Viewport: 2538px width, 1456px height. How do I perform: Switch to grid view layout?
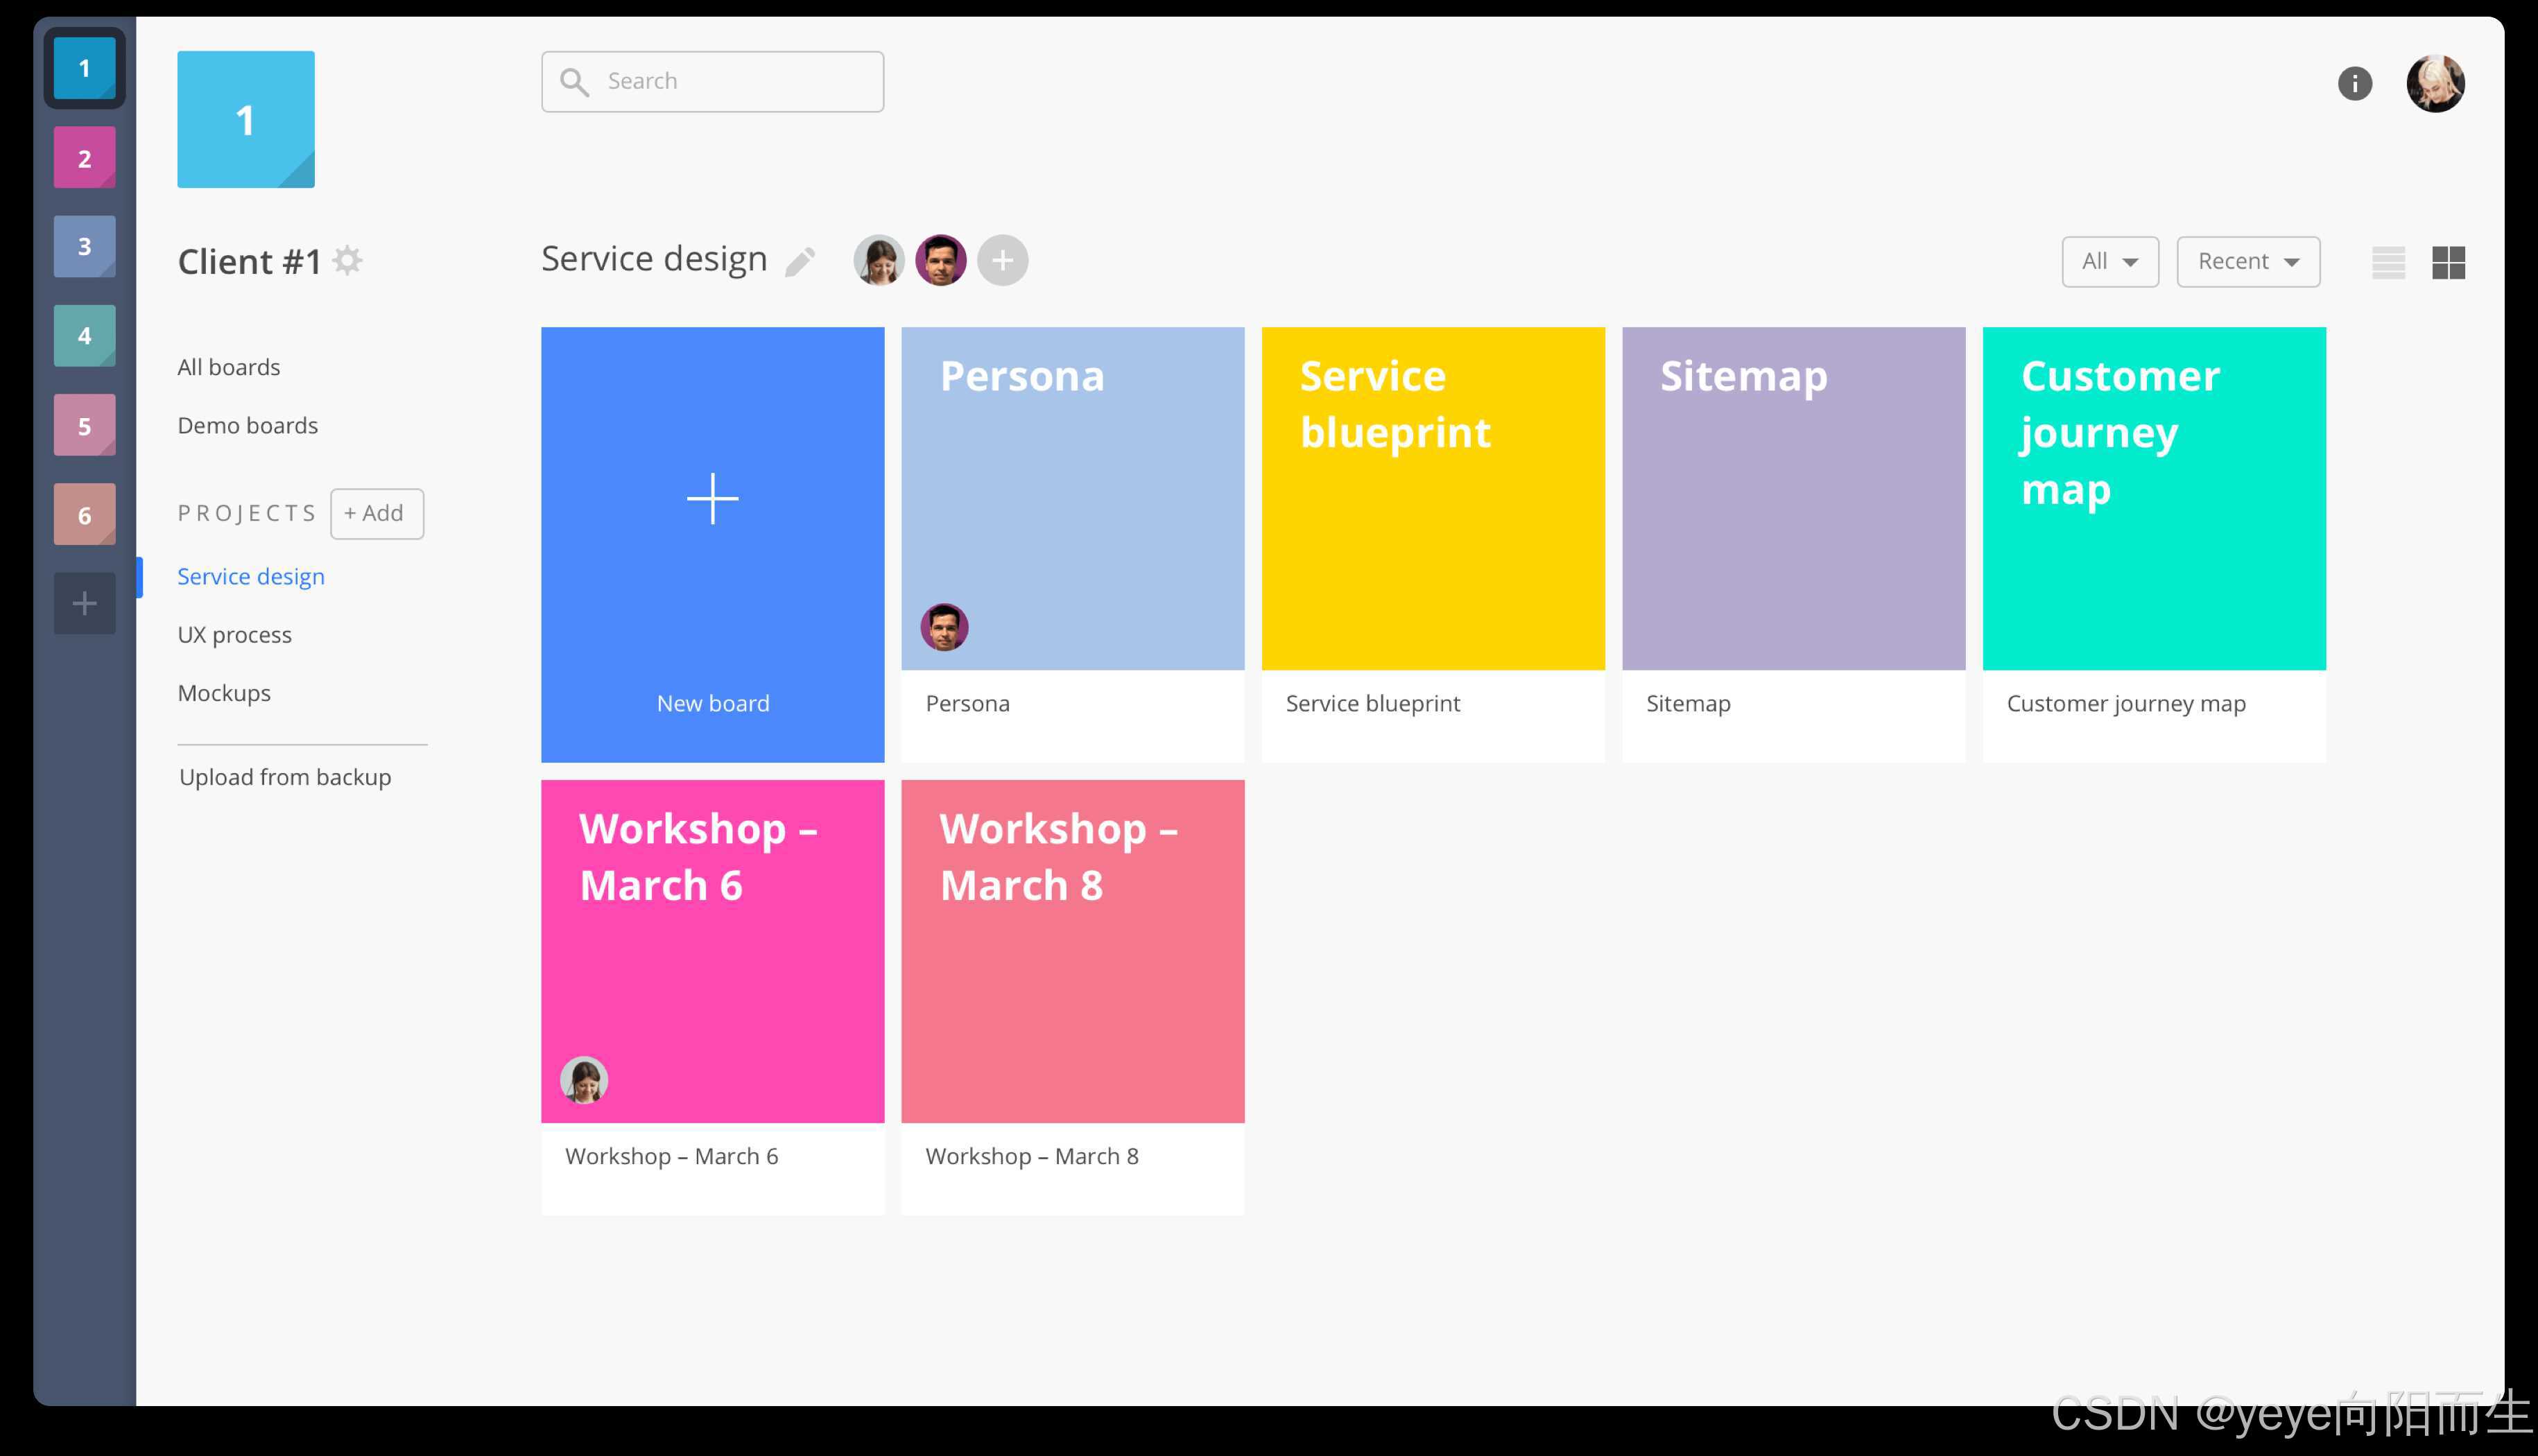click(2448, 263)
